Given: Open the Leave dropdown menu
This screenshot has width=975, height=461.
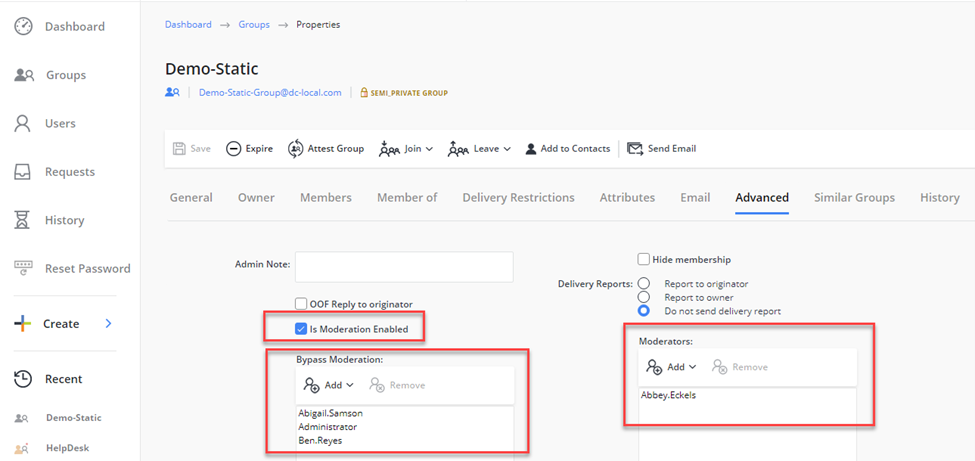Looking at the screenshot, I should tap(479, 149).
